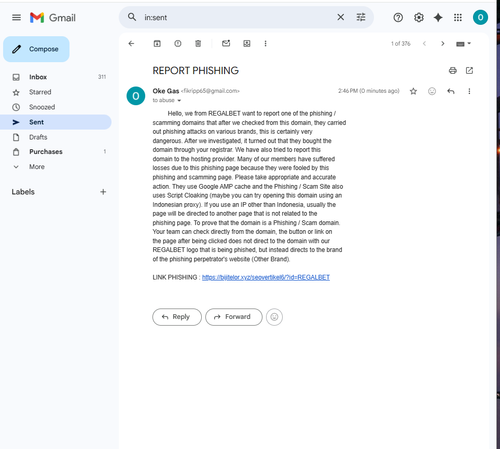Open Settings gear icon
Image resolution: width=500 pixels, height=449 pixels.
coord(419,17)
